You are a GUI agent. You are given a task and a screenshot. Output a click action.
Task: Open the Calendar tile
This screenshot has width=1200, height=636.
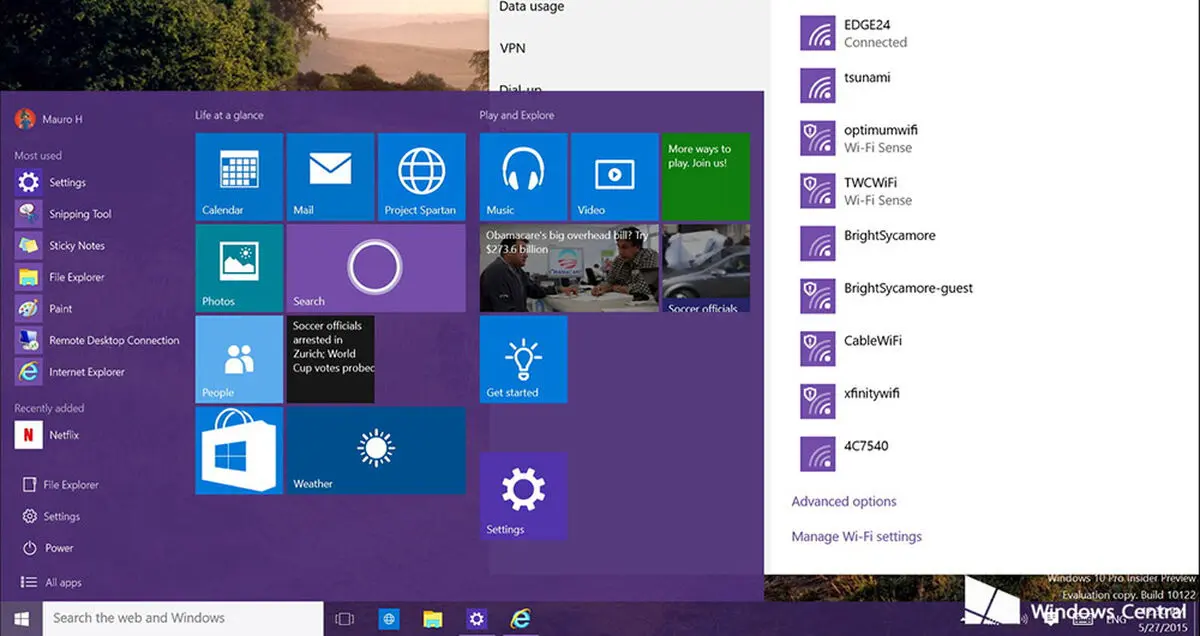(239, 176)
